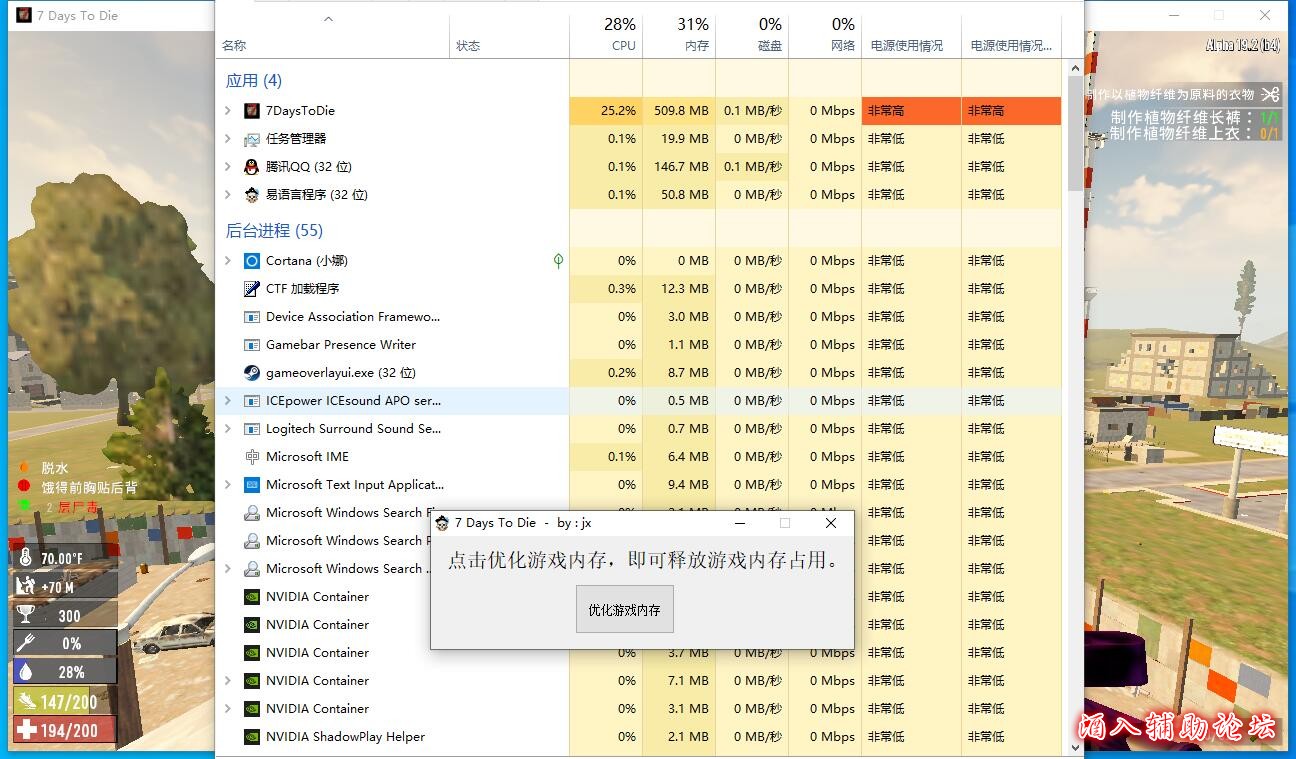Screen dimensions: 1296x759
Task: Click the 腾讯QQ penguin icon
Action: click(x=252, y=167)
